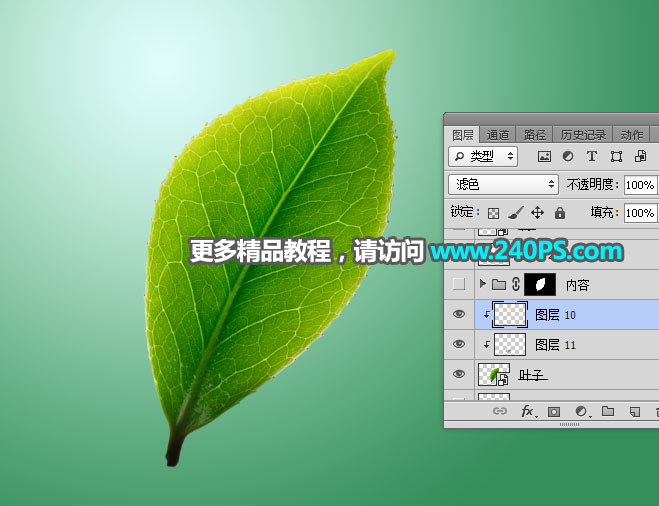Select the 叶子 smart object thumbnail
The height and width of the screenshot is (506, 659).
click(494, 374)
